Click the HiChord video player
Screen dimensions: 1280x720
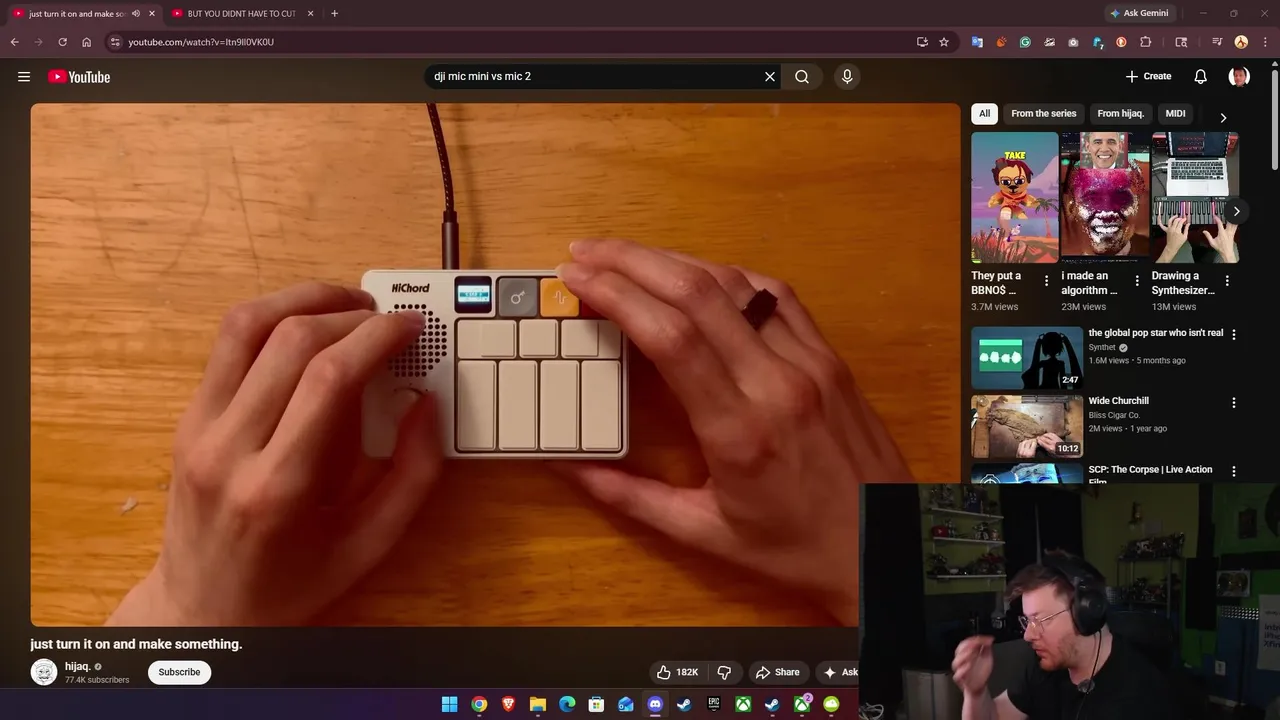pyautogui.click(x=495, y=365)
